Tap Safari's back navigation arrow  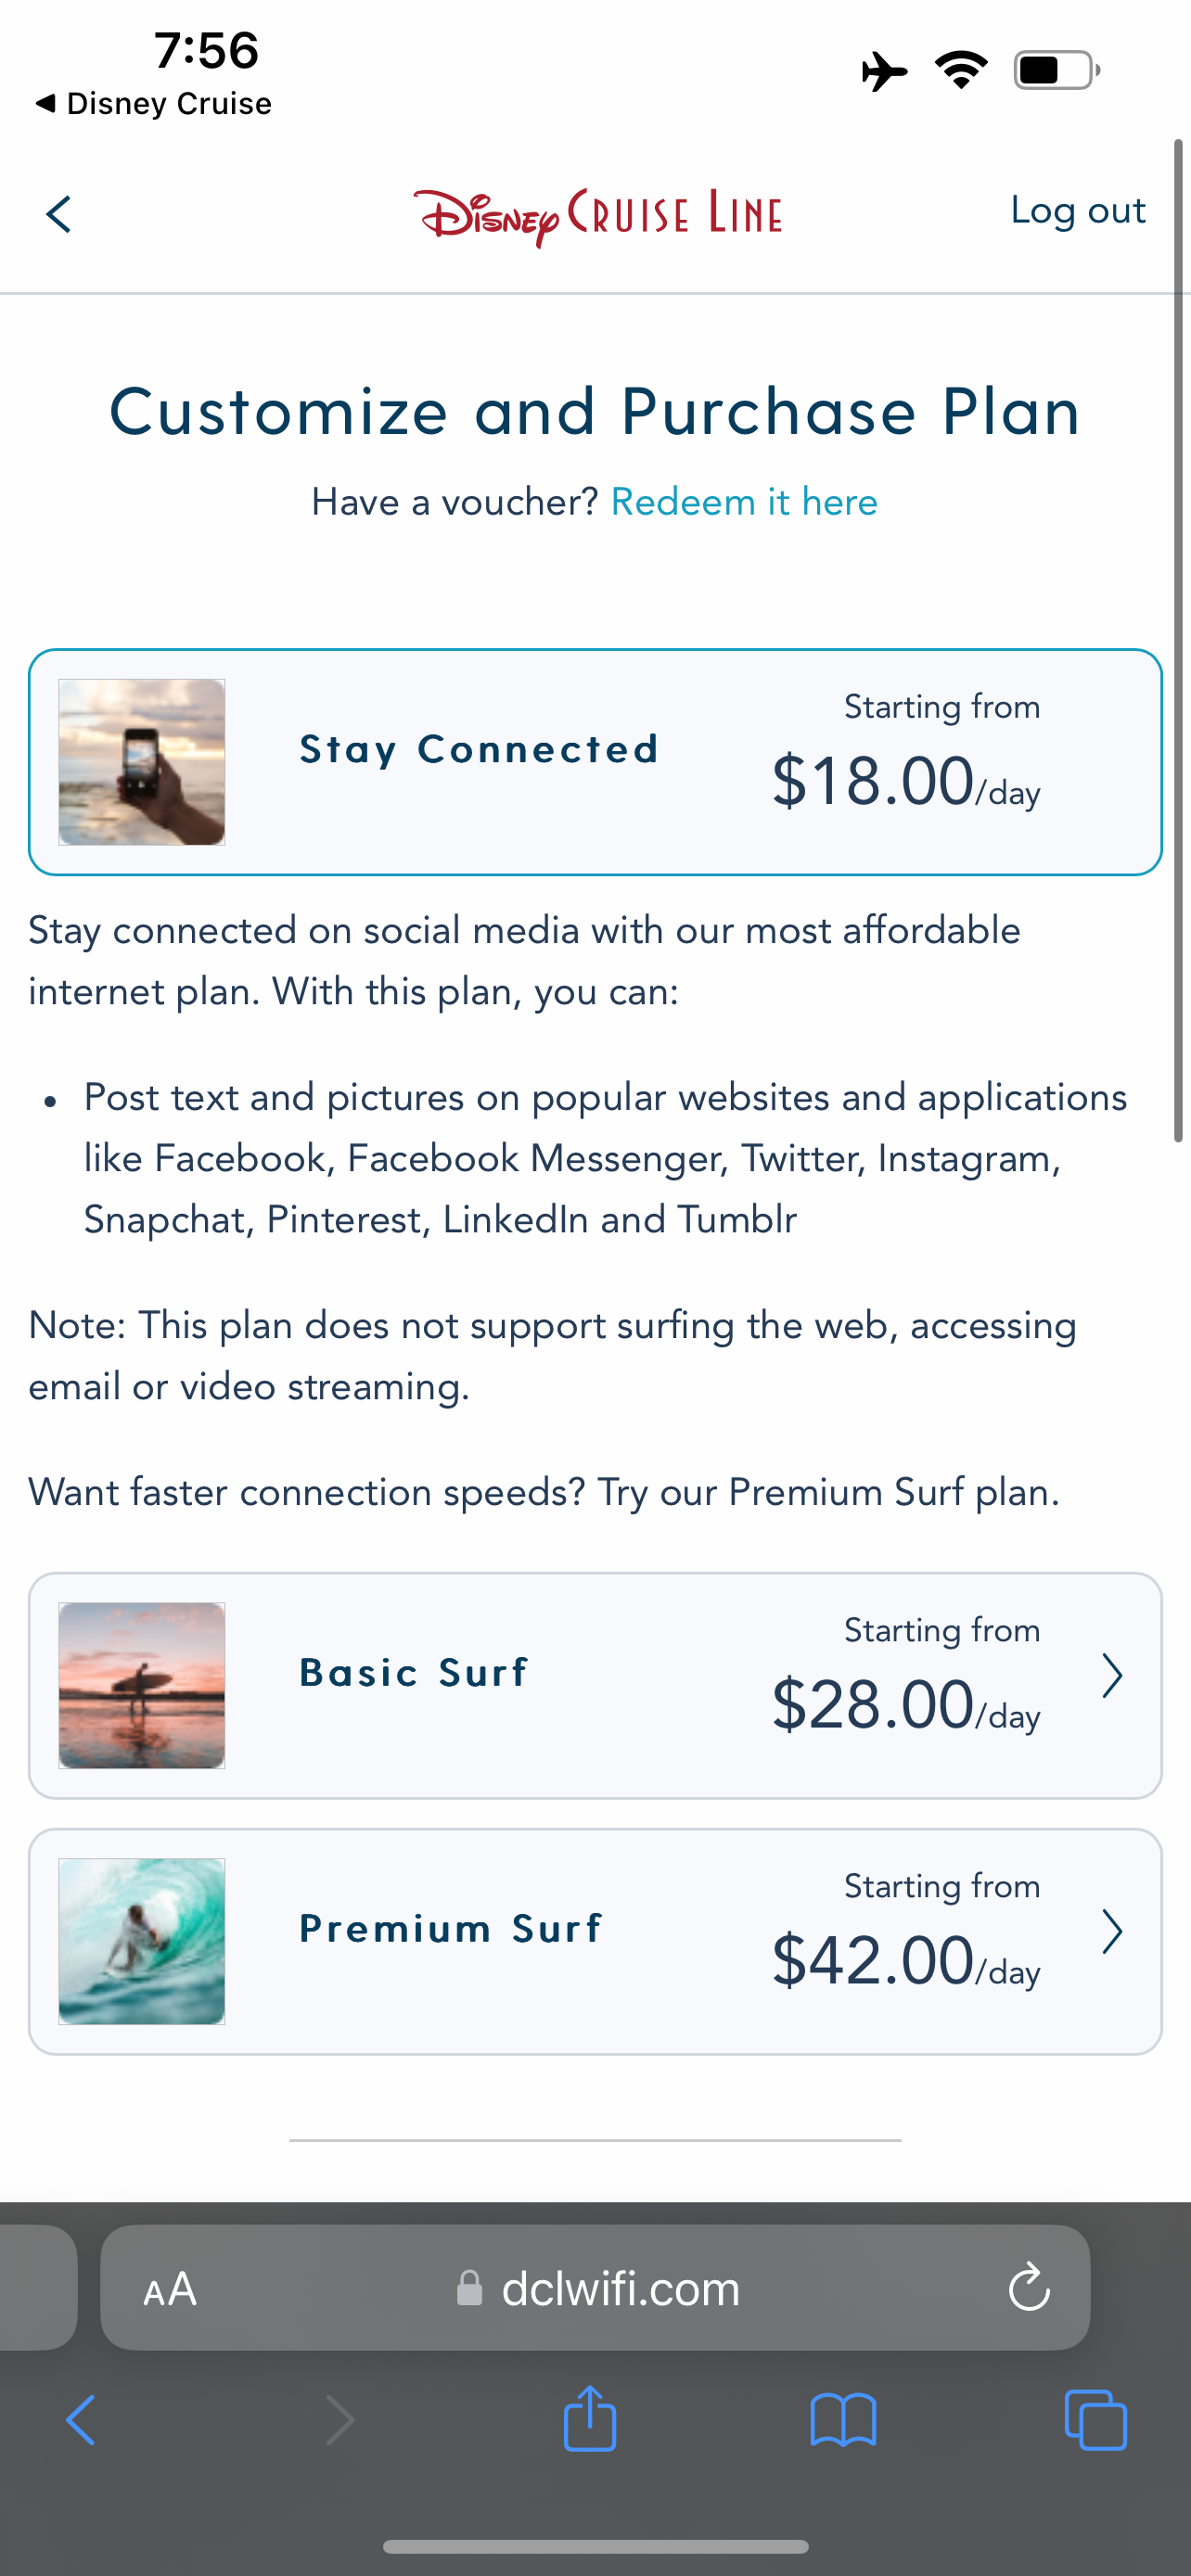tap(81, 2421)
